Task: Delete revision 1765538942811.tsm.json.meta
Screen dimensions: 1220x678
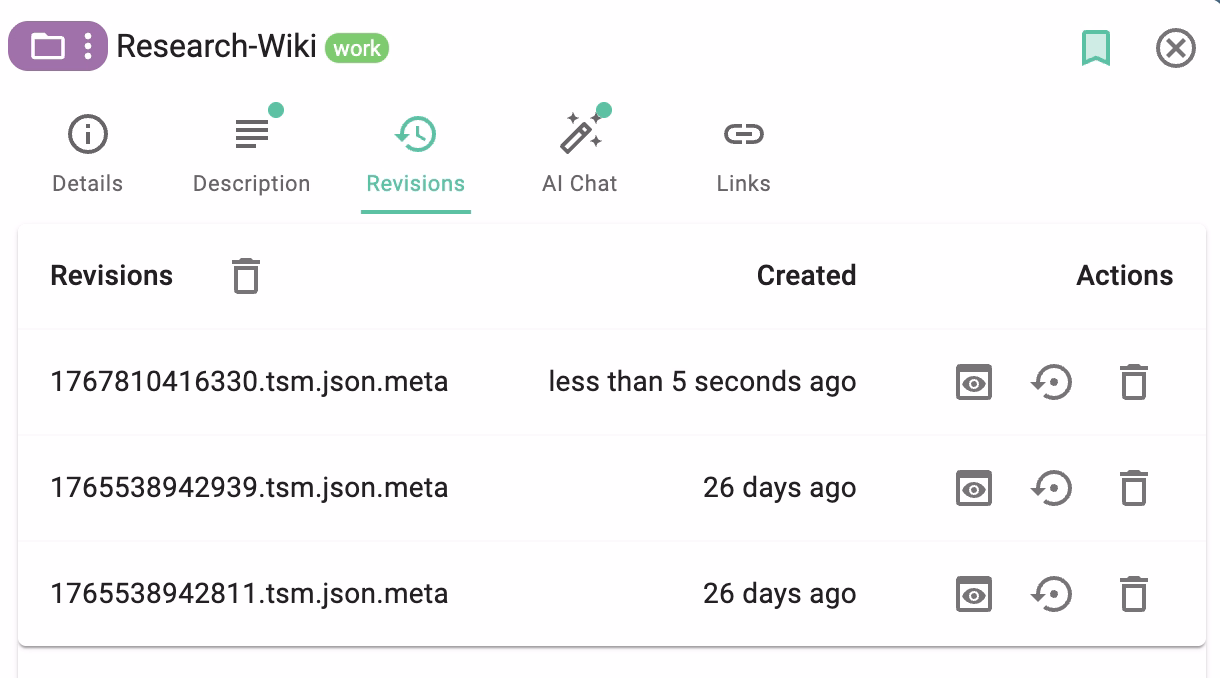Action: click(1133, 594)
